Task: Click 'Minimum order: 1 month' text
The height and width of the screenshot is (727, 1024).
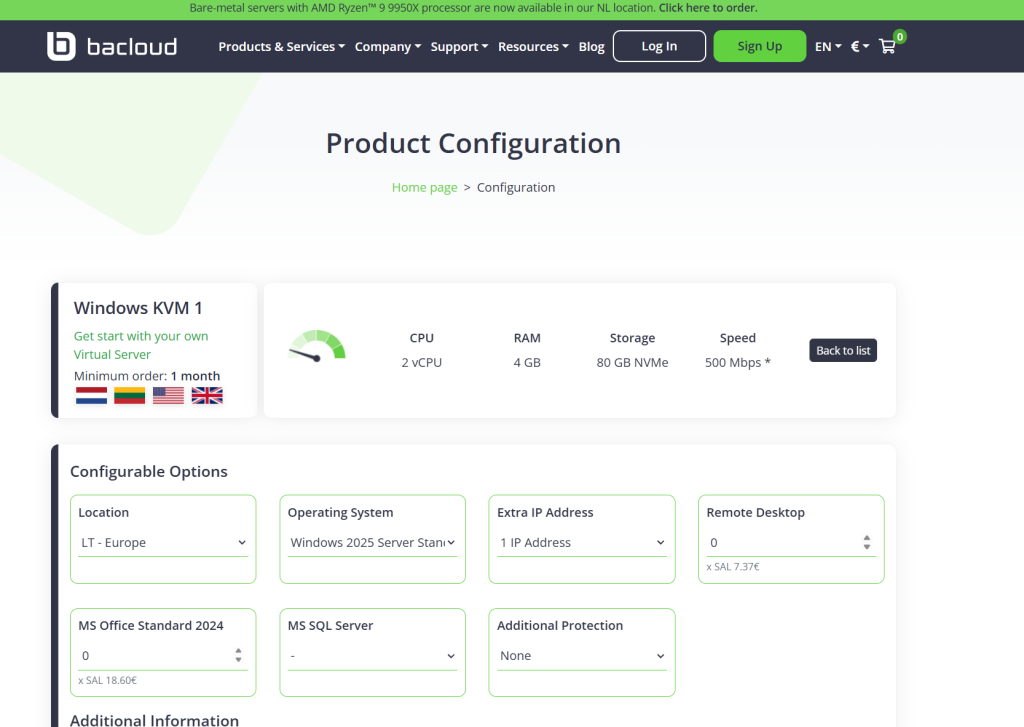Action: point(147,376)
